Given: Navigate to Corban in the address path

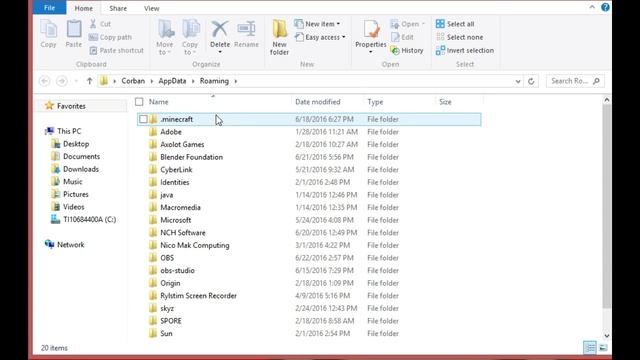Looking at the screenshot, I should tap(133, 81).
